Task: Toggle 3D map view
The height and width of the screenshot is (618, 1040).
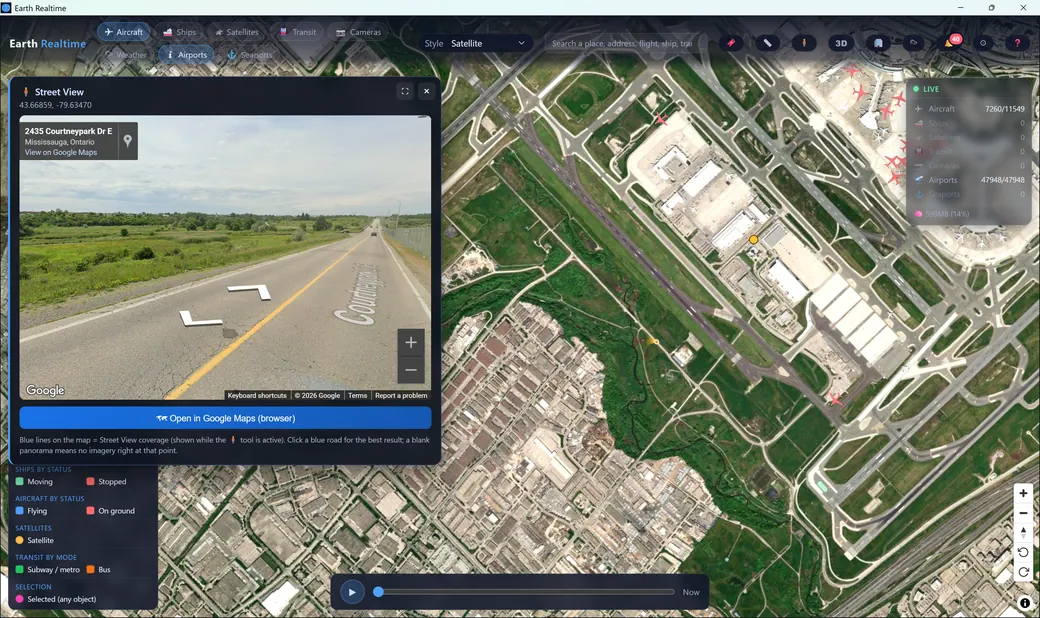Action: tap(841, 43)
